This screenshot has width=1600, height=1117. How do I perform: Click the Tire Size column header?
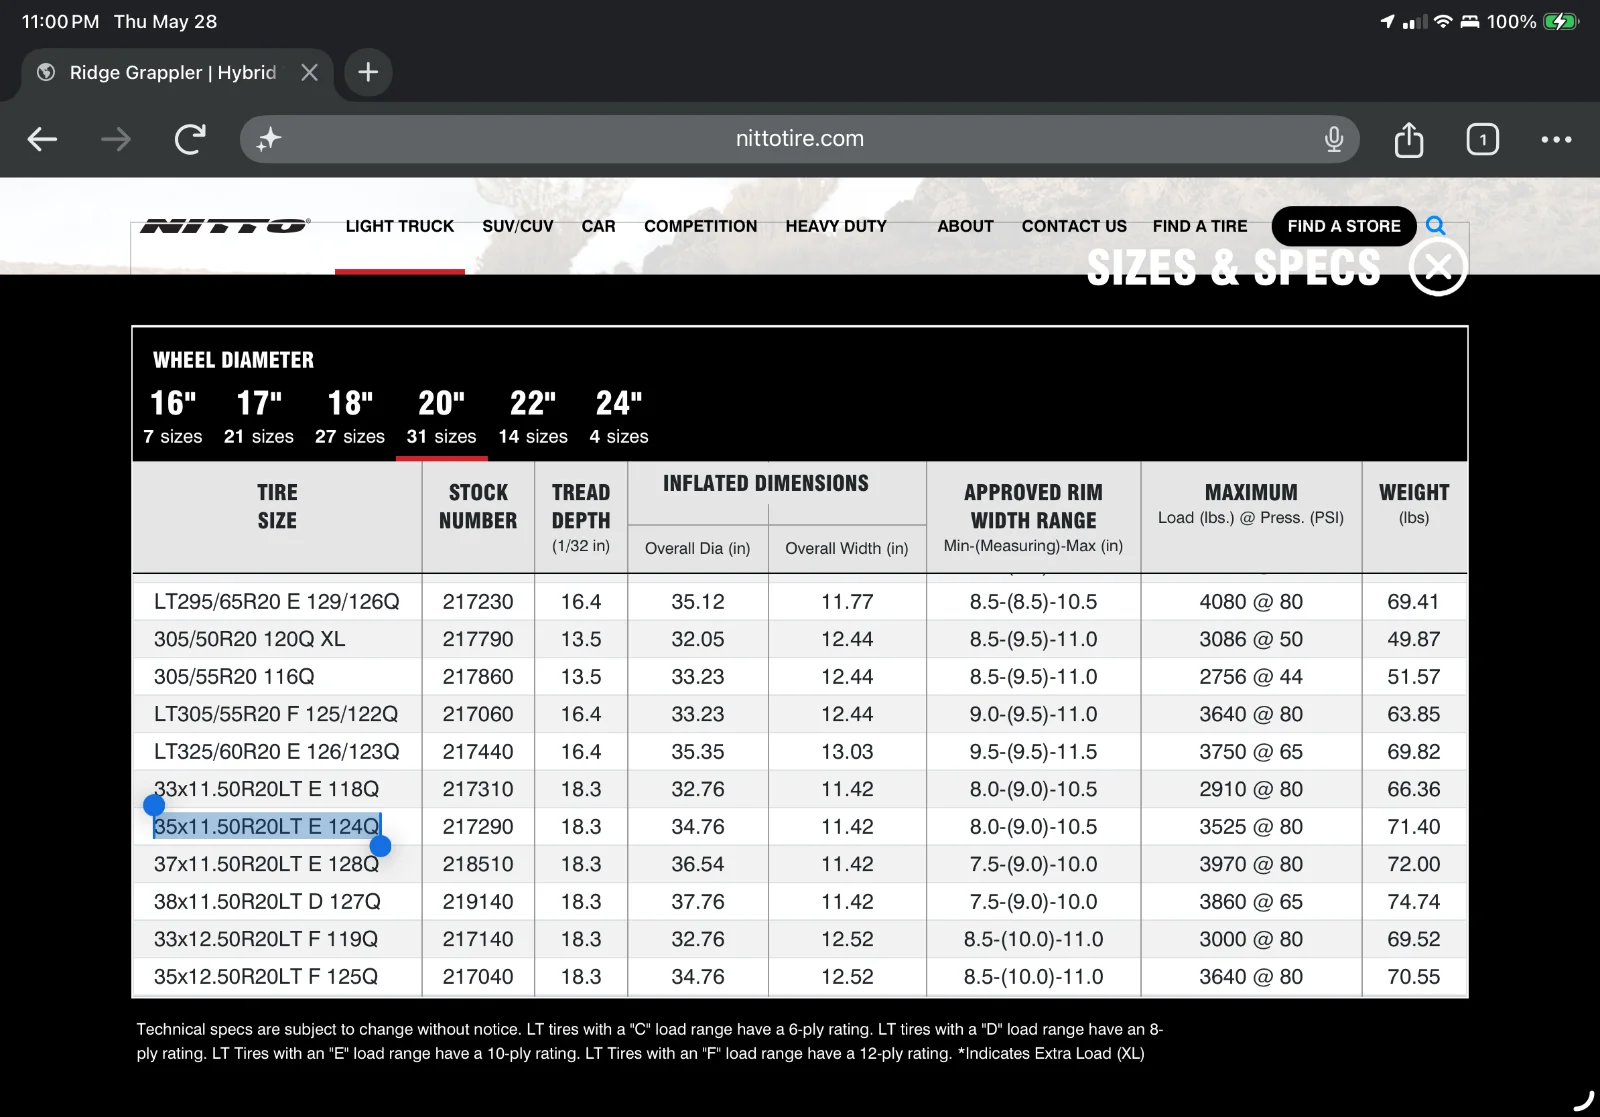tap(277, 506)
